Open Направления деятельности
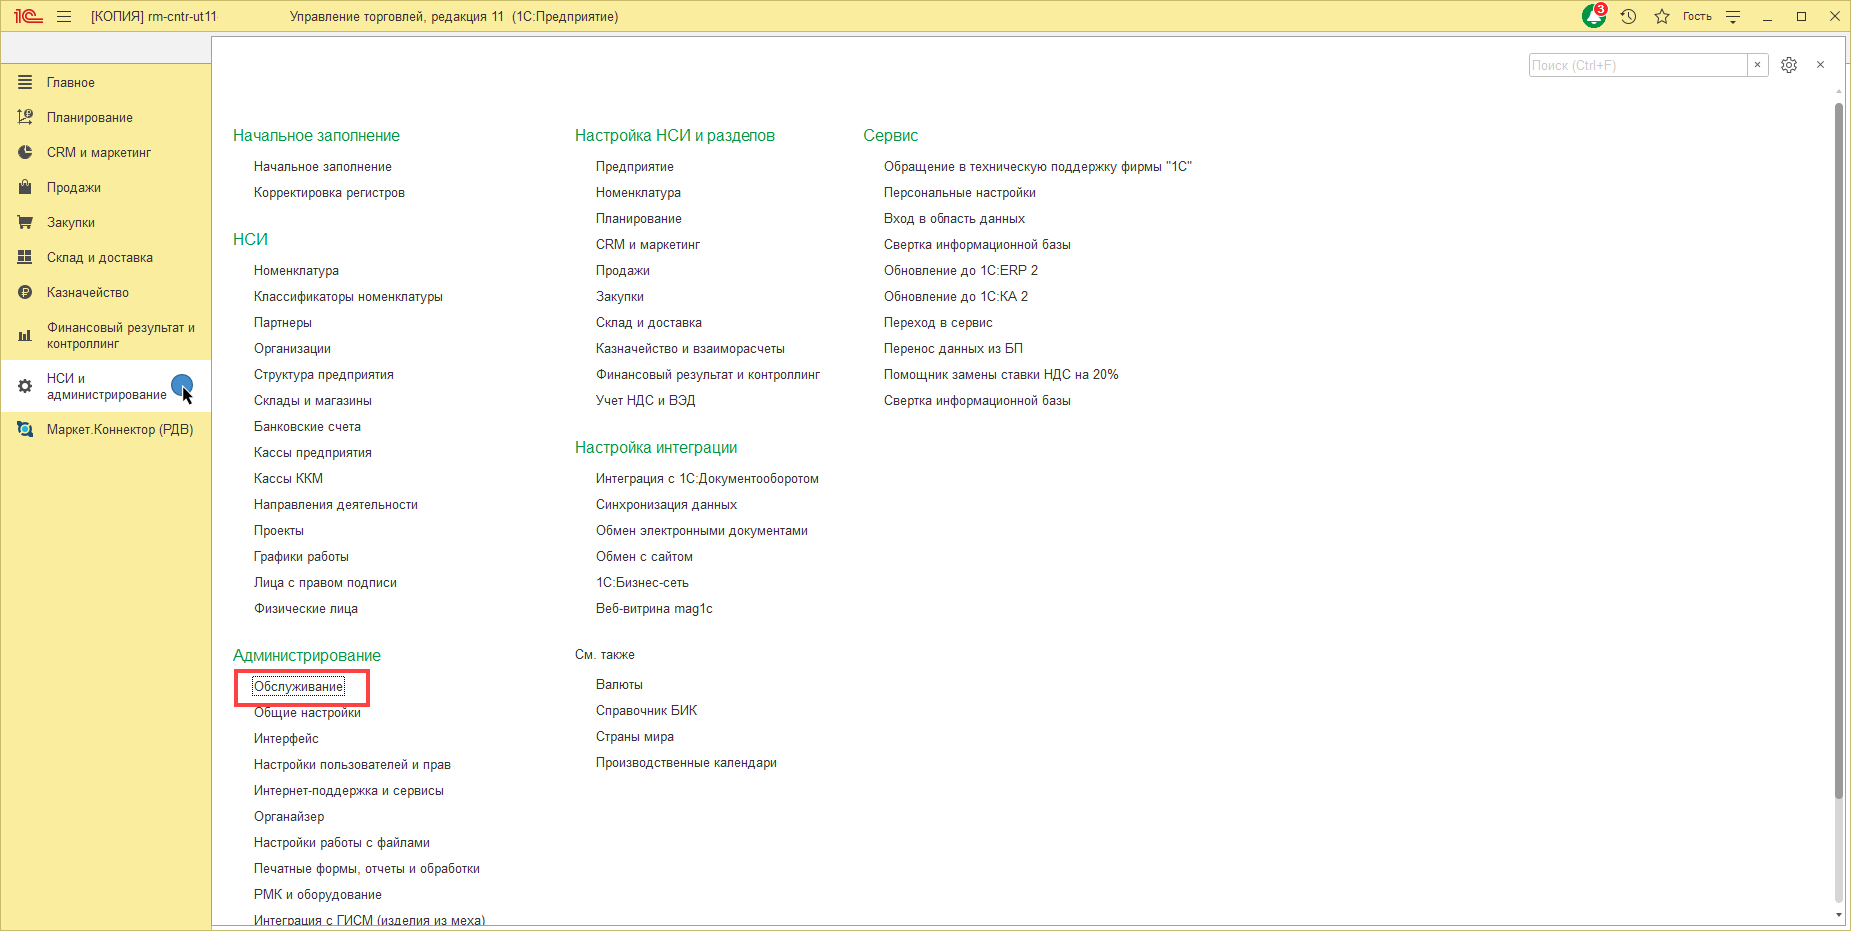Viewport: 1851px width, 931px height. tap(336, 505)
